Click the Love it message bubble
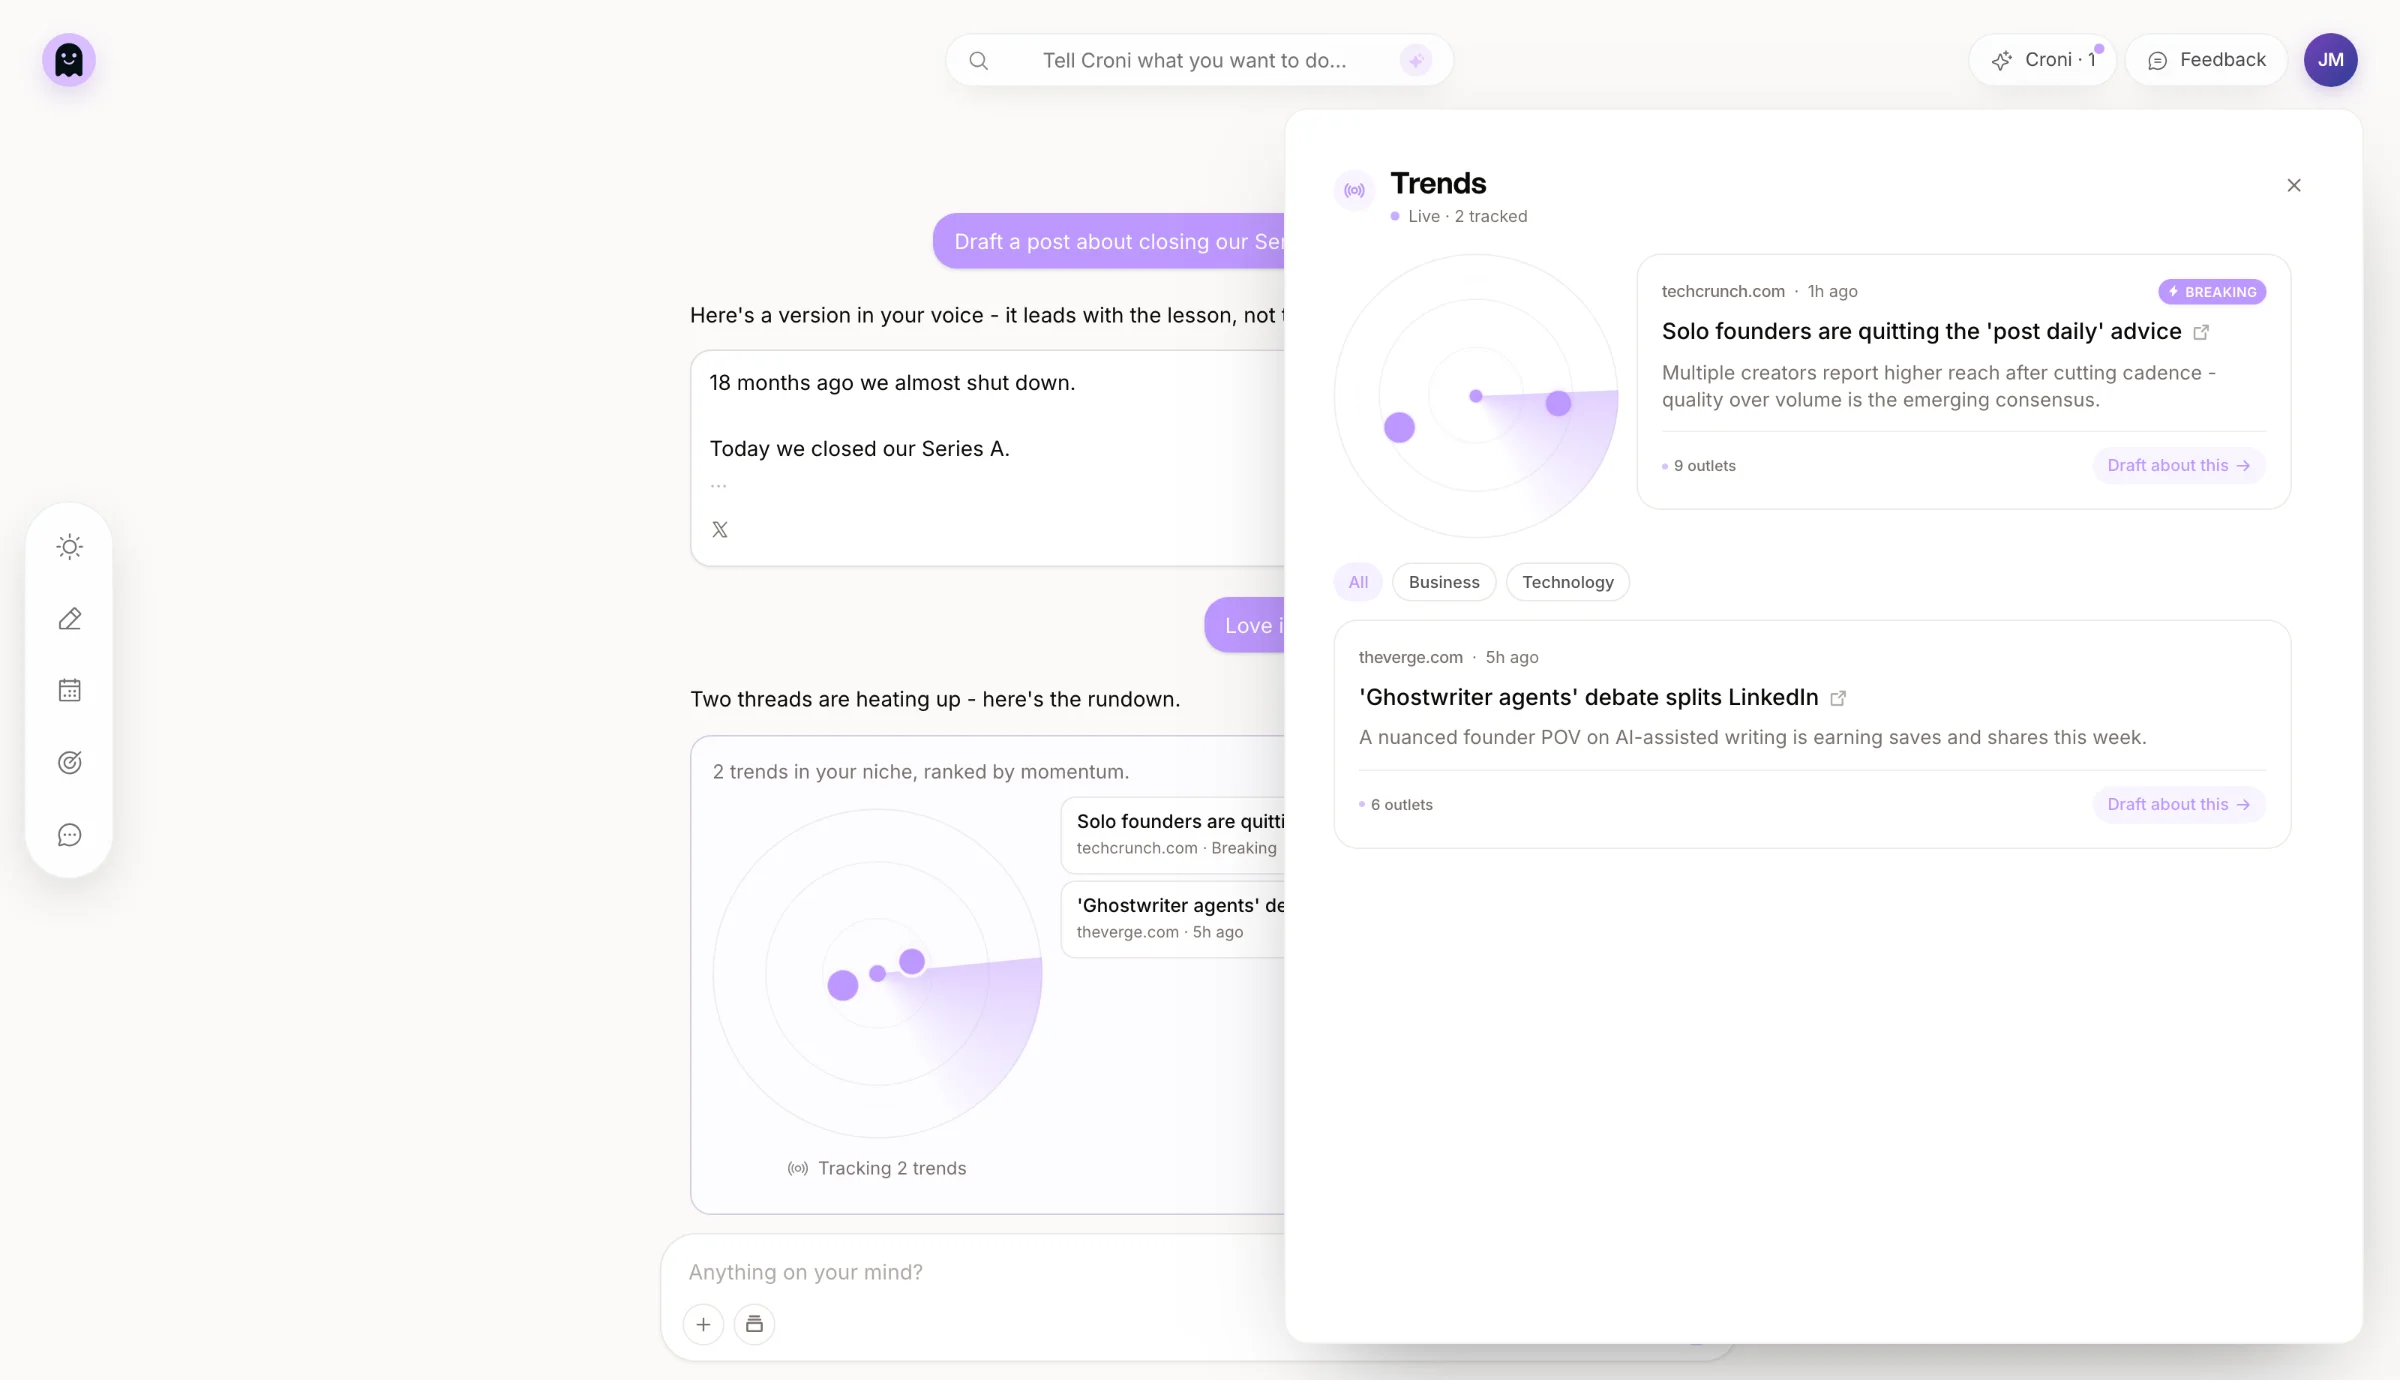2400x1380 pixels. pyautogui.click(x=1245, y=625)
